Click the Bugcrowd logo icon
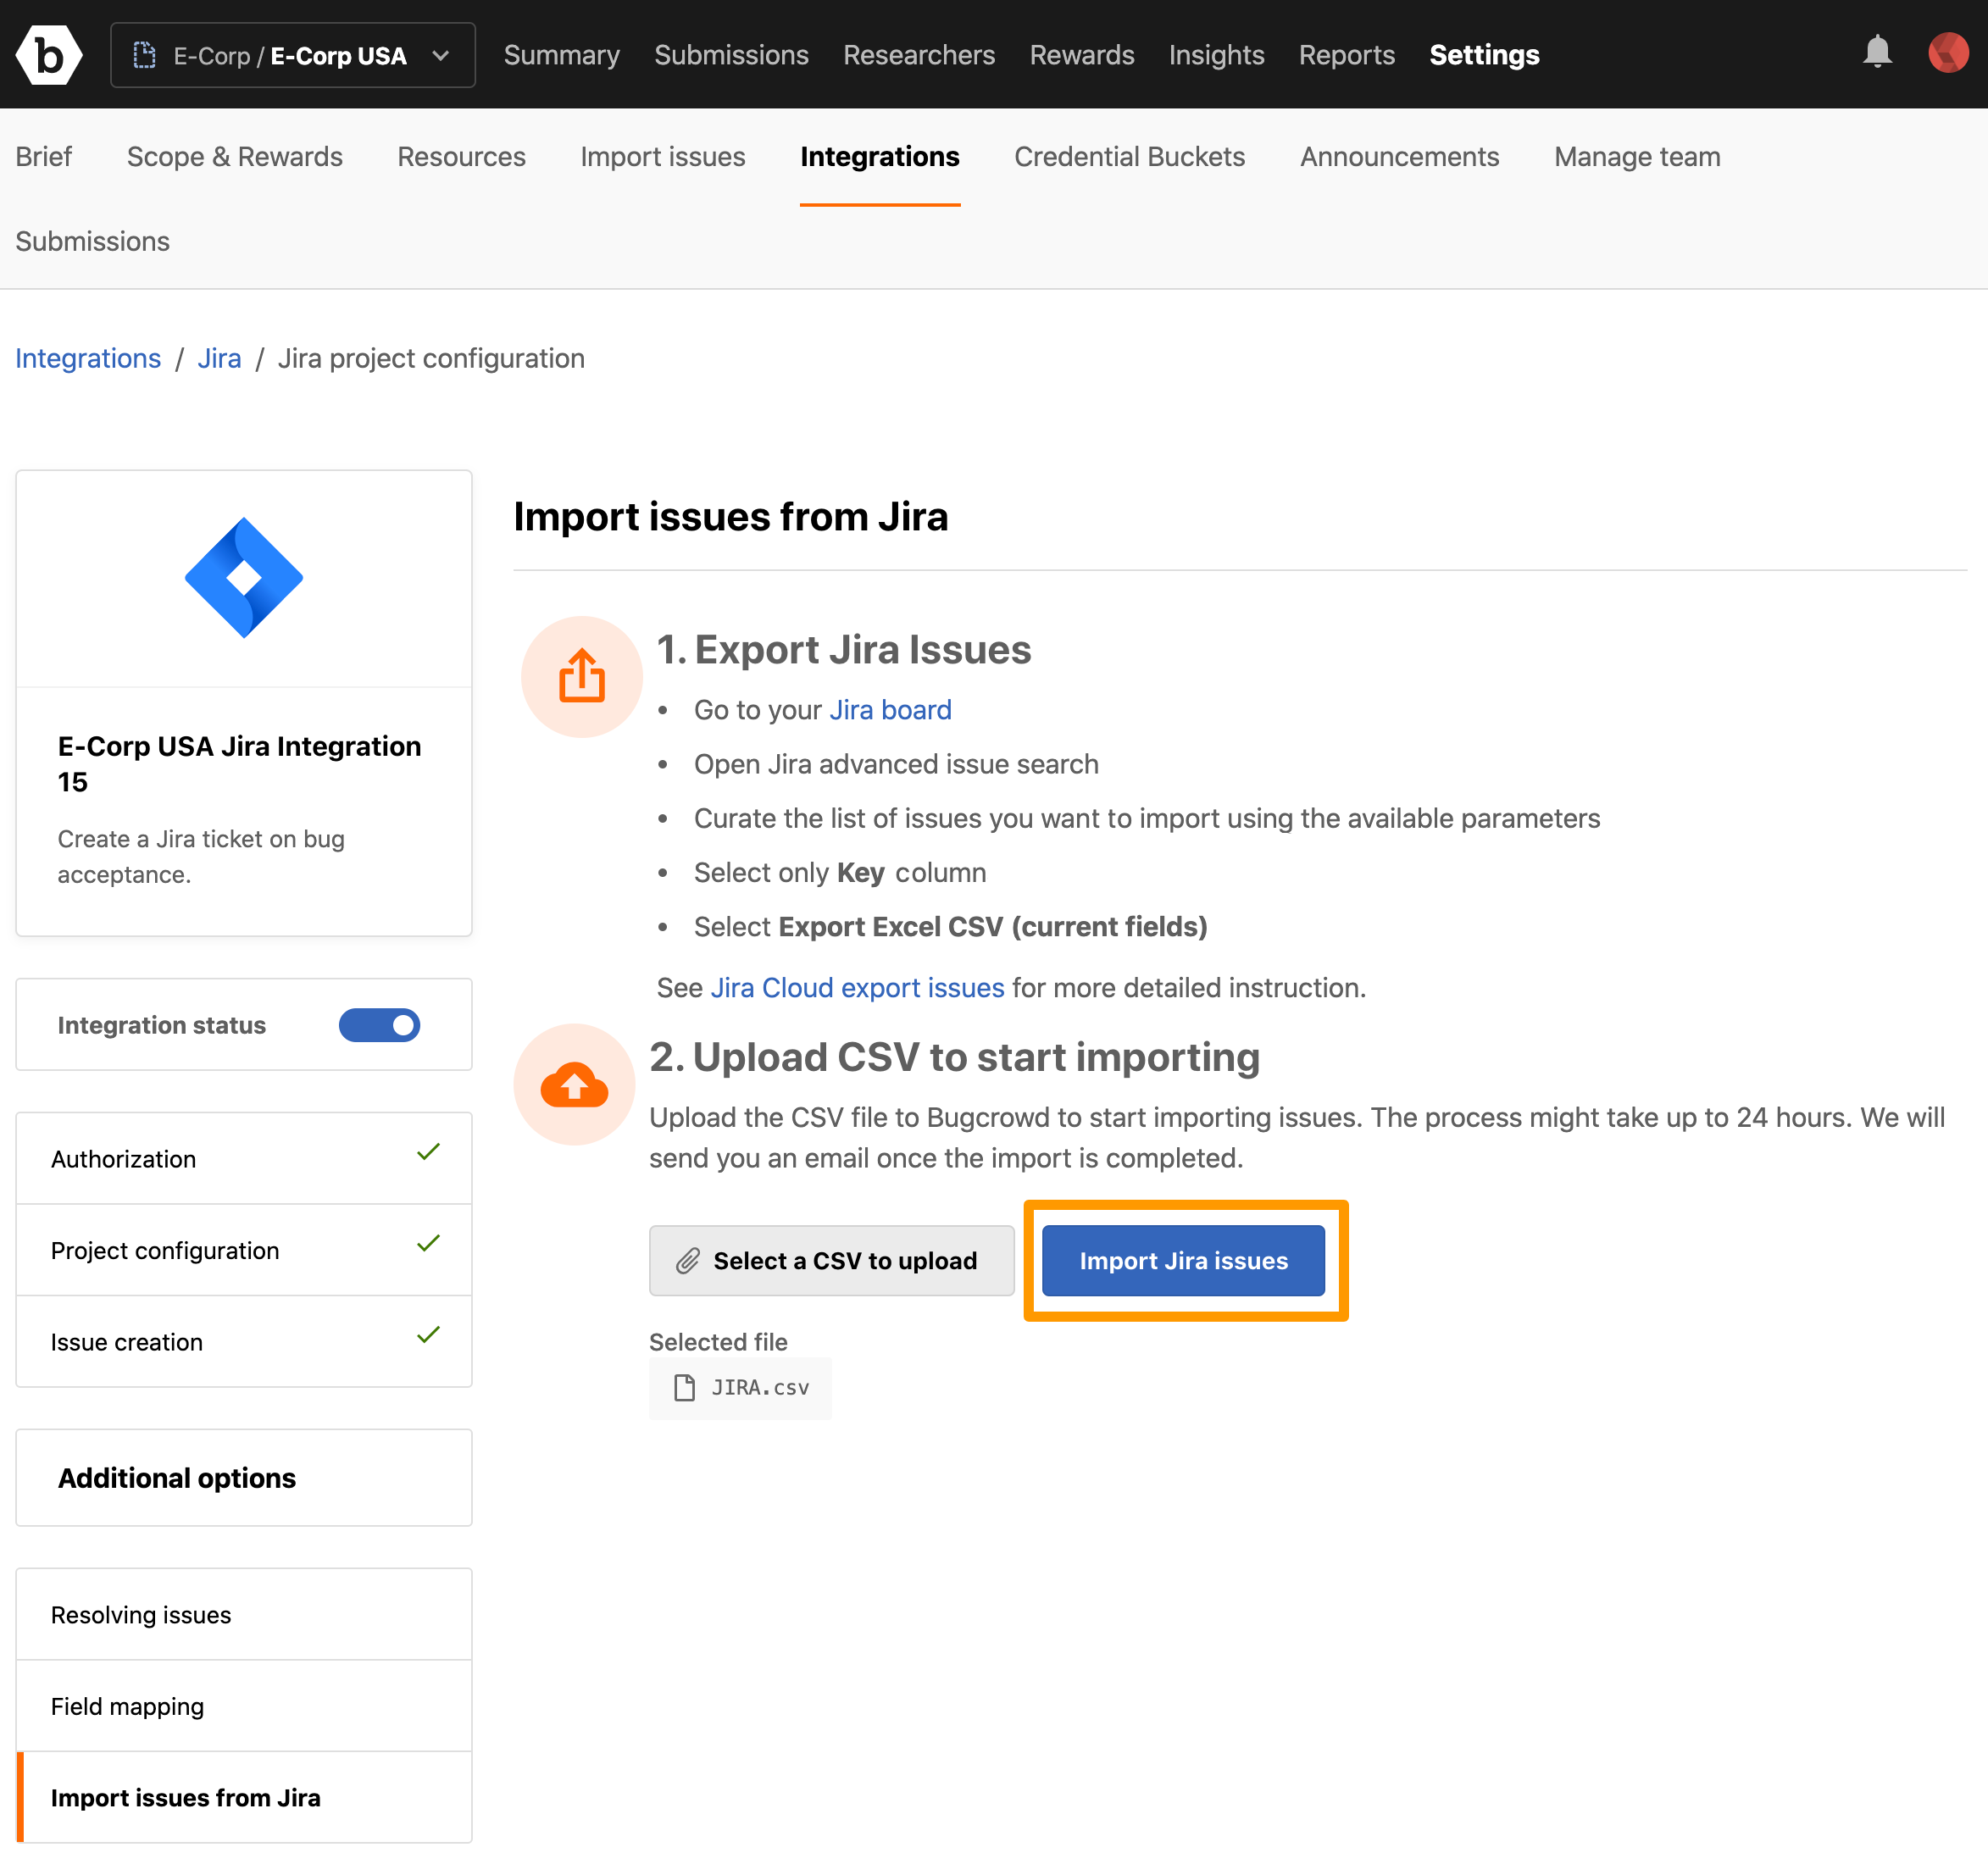 tap(48, 55)
